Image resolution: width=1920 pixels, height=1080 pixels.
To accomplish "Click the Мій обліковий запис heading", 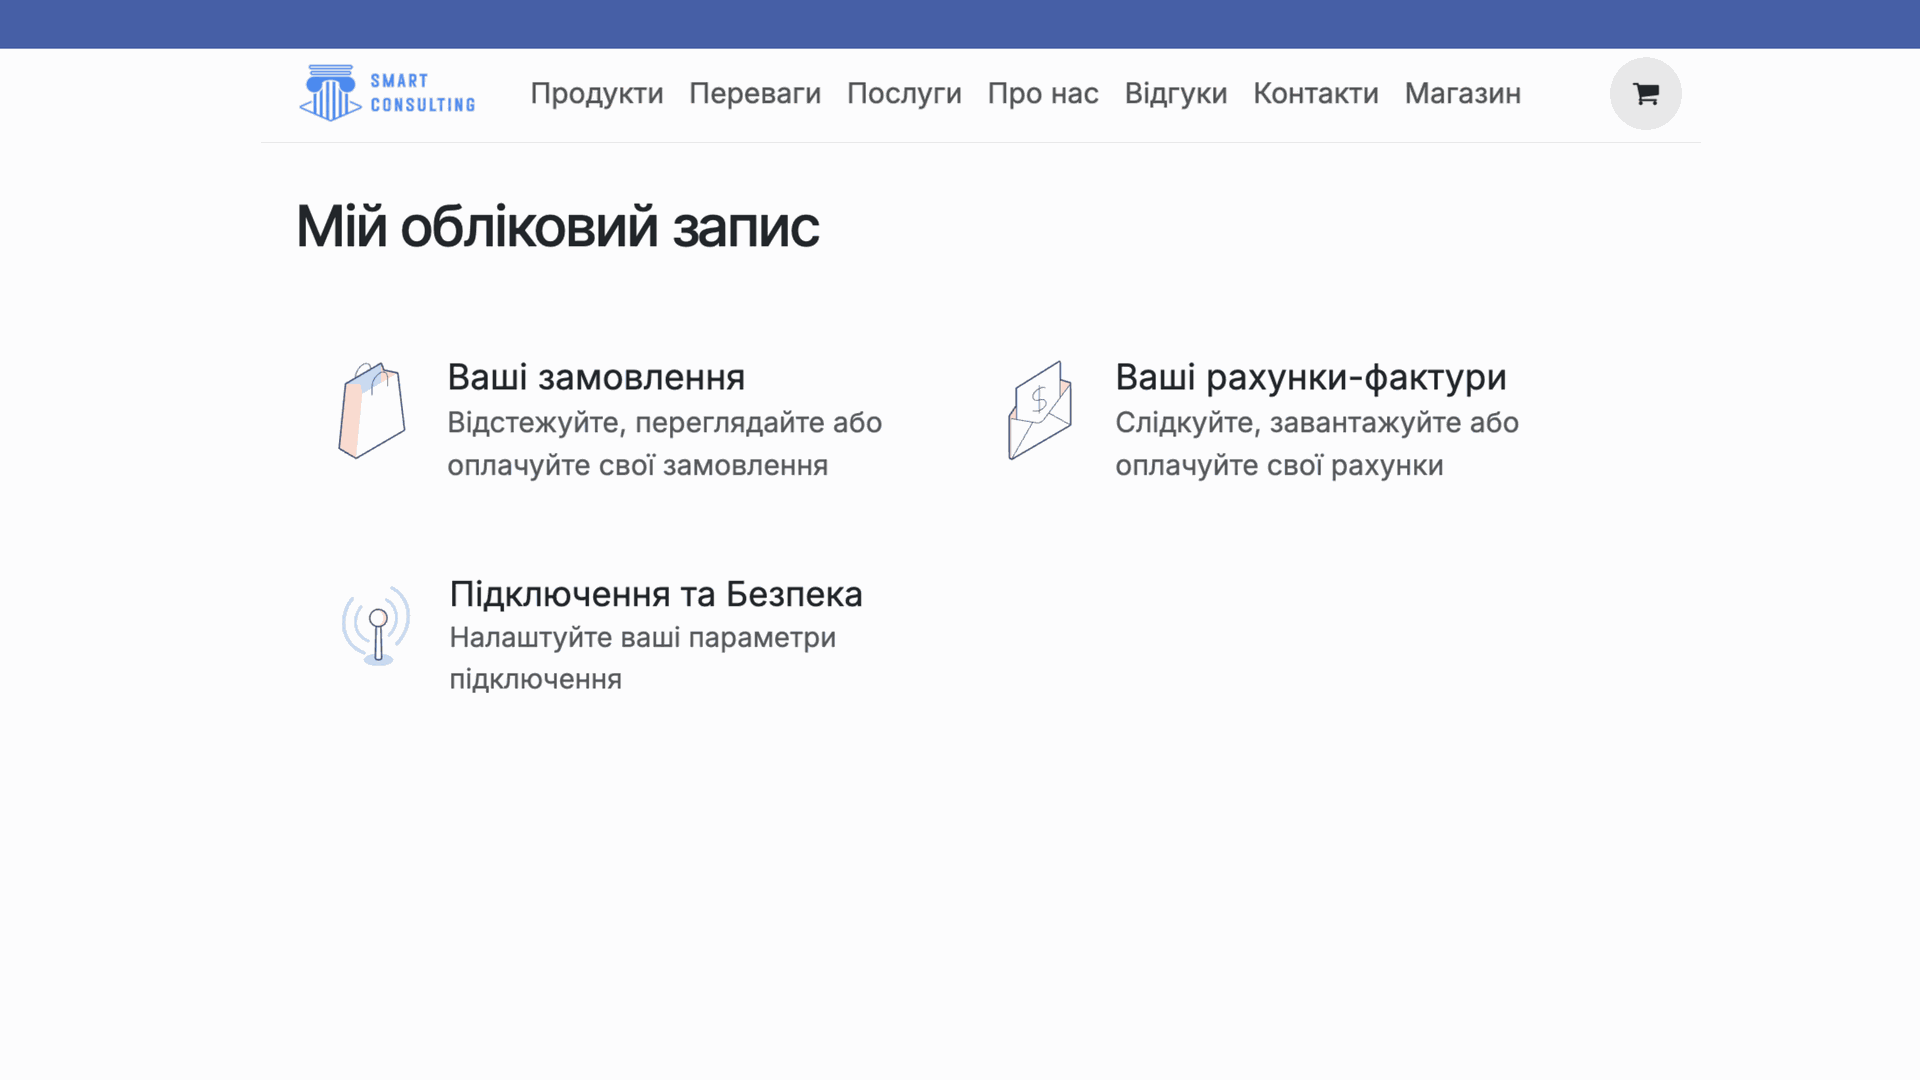I will (557, 227).
